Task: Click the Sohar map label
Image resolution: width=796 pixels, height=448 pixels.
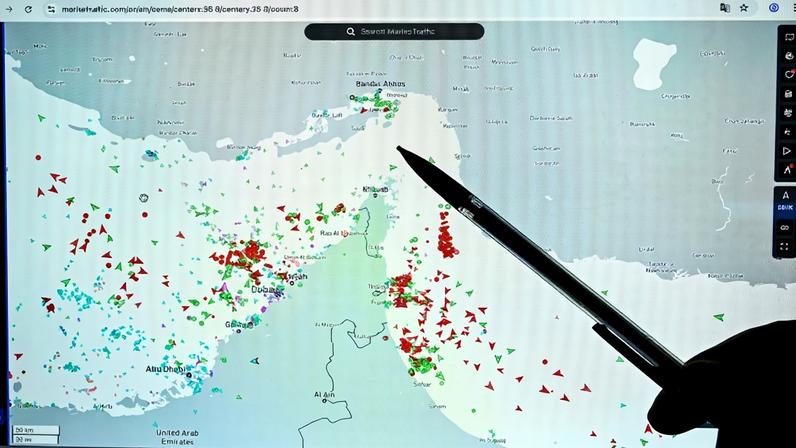Action: (x=422, y=385)
